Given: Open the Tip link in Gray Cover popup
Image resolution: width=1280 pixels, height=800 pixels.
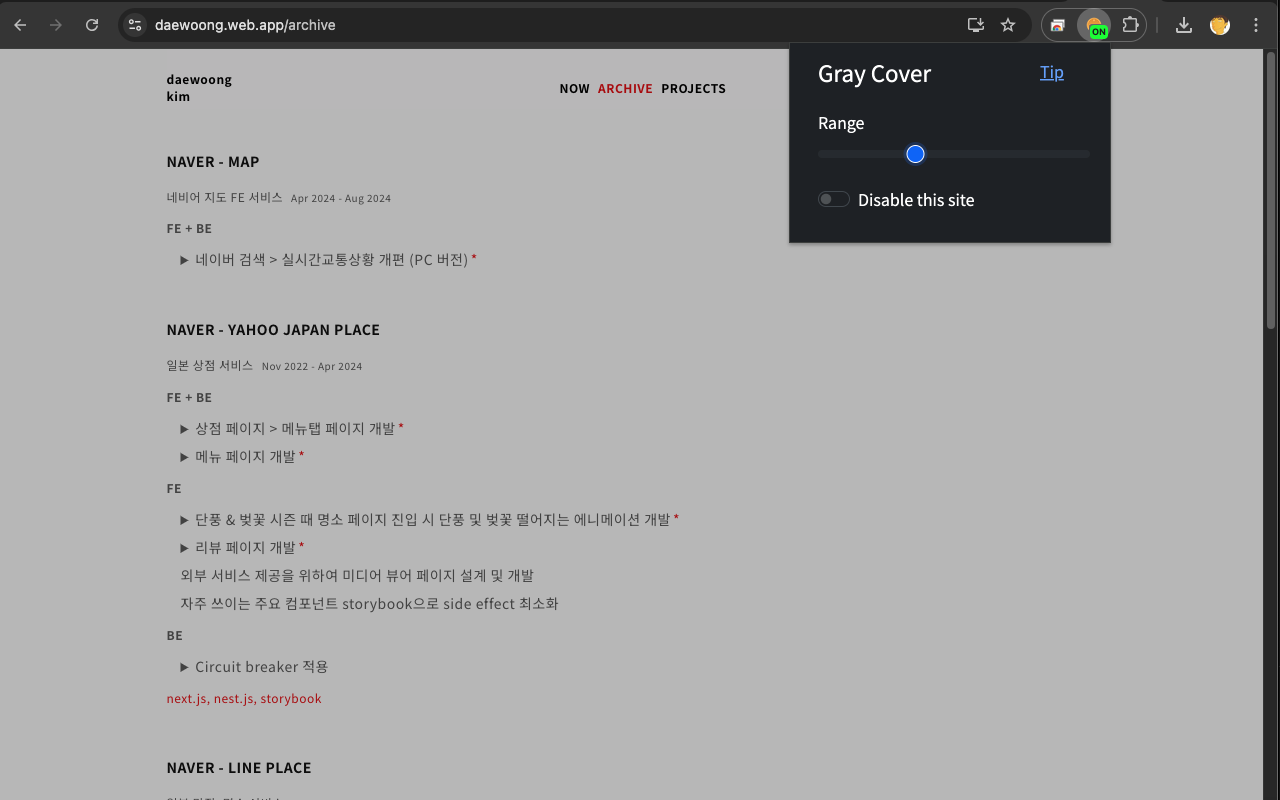Looking at the screenshot, I should click(x=1051, y=72).
